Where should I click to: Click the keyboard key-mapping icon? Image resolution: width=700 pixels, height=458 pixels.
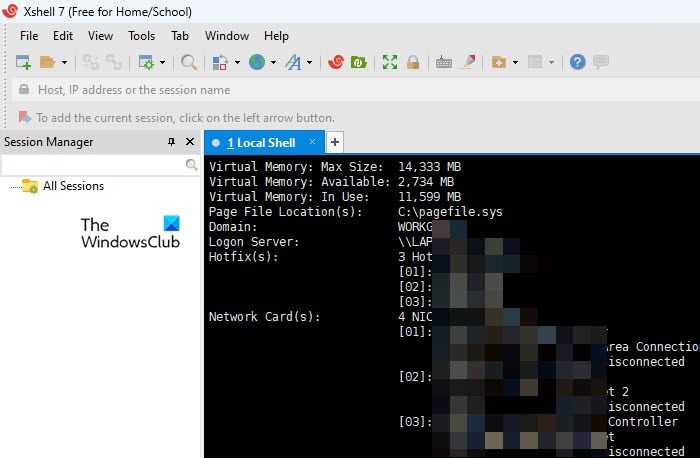coord(444,62)
